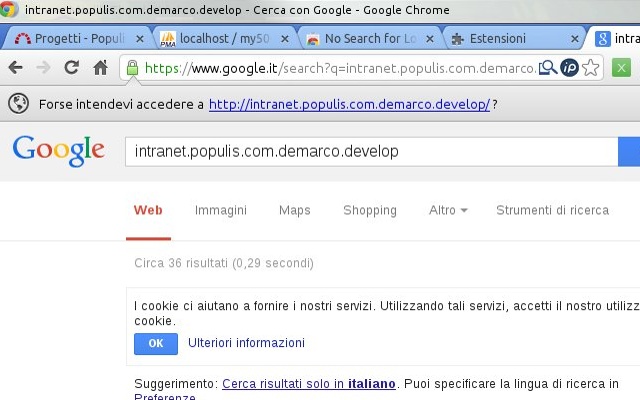Open the home page icon
This screenshot has width=640, height=400.
coord(100,67)
